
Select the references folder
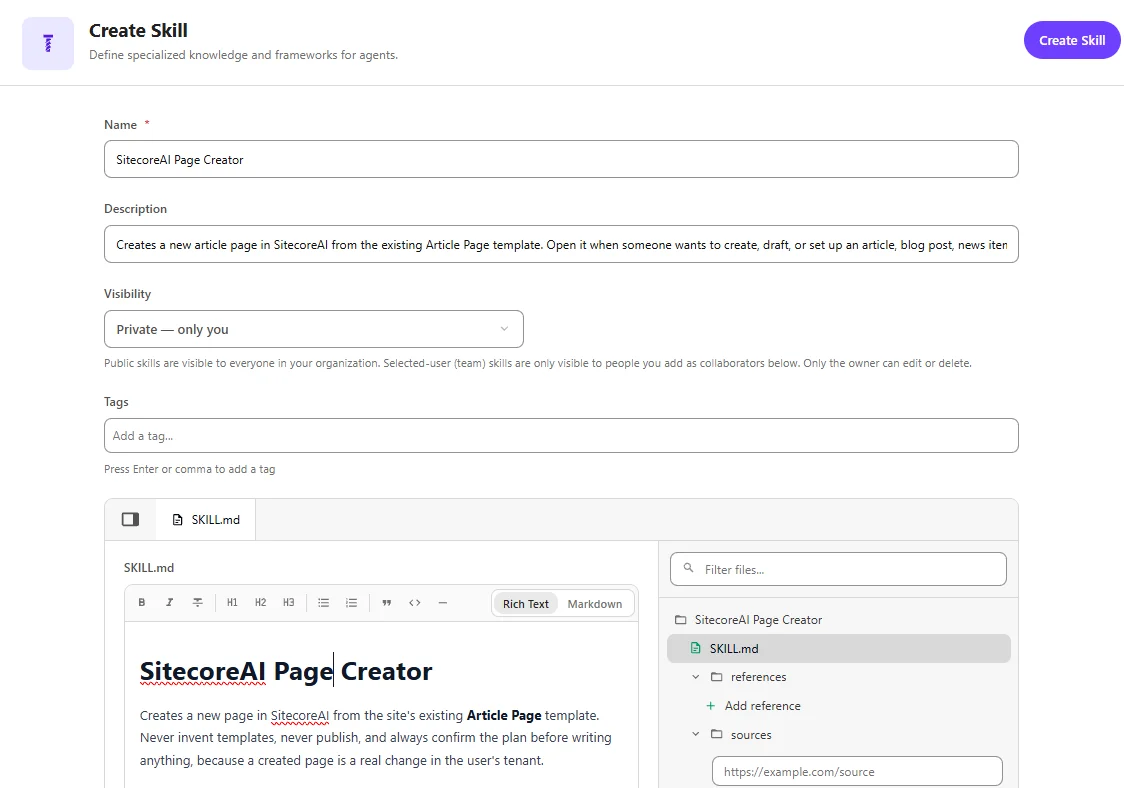click(x=758, y=677)
